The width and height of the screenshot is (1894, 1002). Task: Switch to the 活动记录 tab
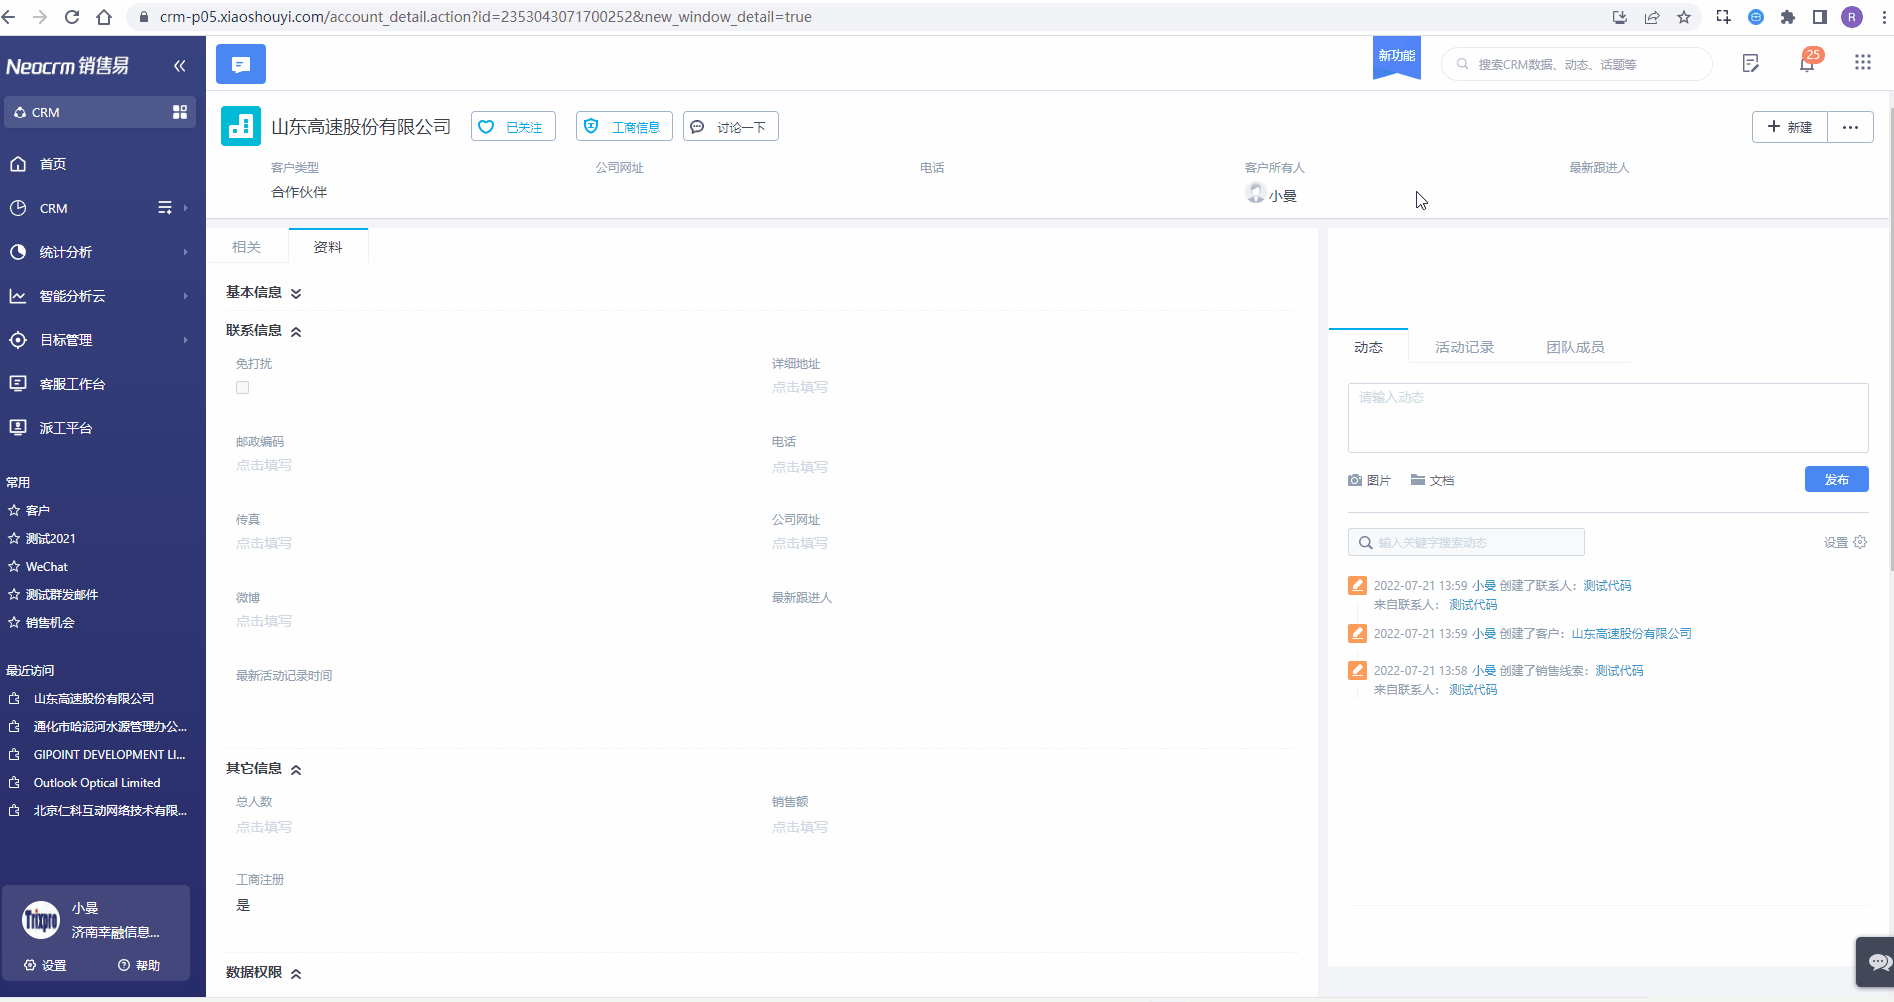1463,347
